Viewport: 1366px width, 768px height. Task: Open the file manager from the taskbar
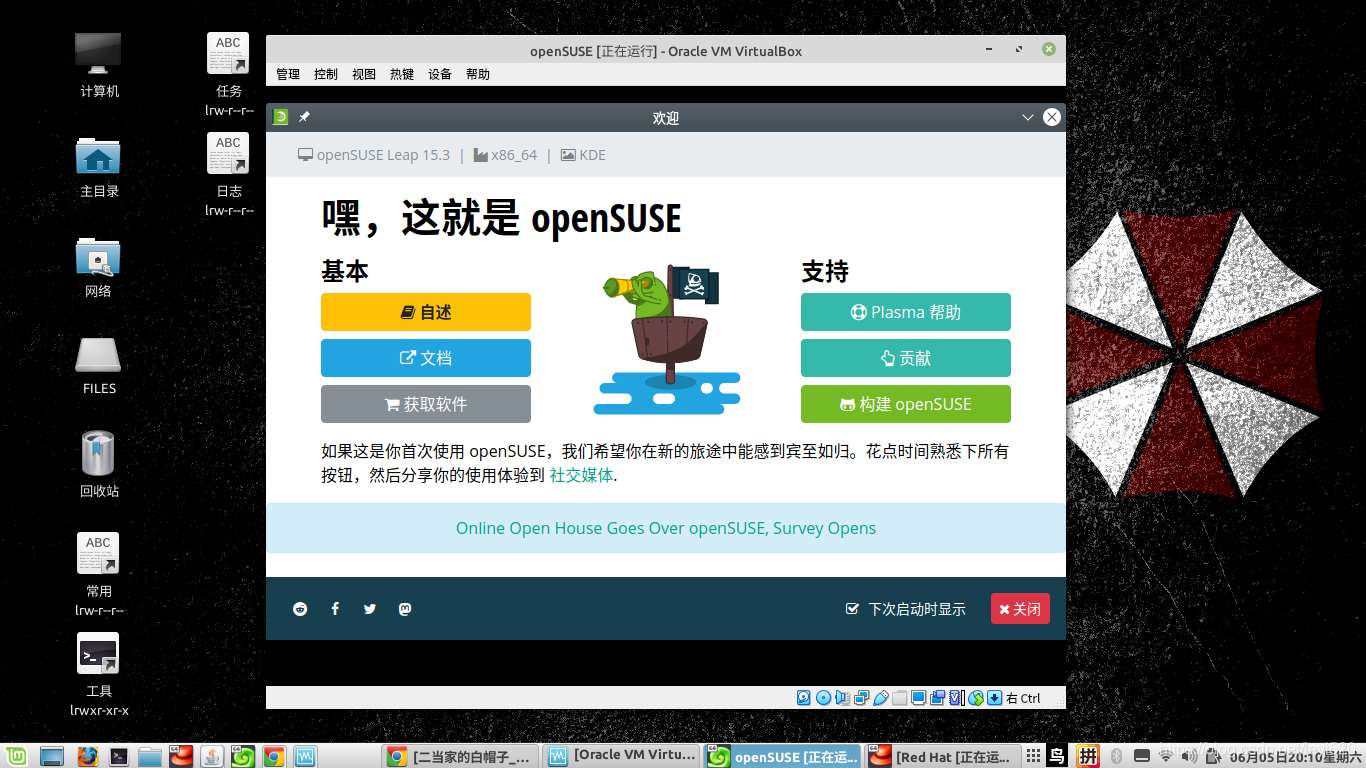[x=150, y=757]
